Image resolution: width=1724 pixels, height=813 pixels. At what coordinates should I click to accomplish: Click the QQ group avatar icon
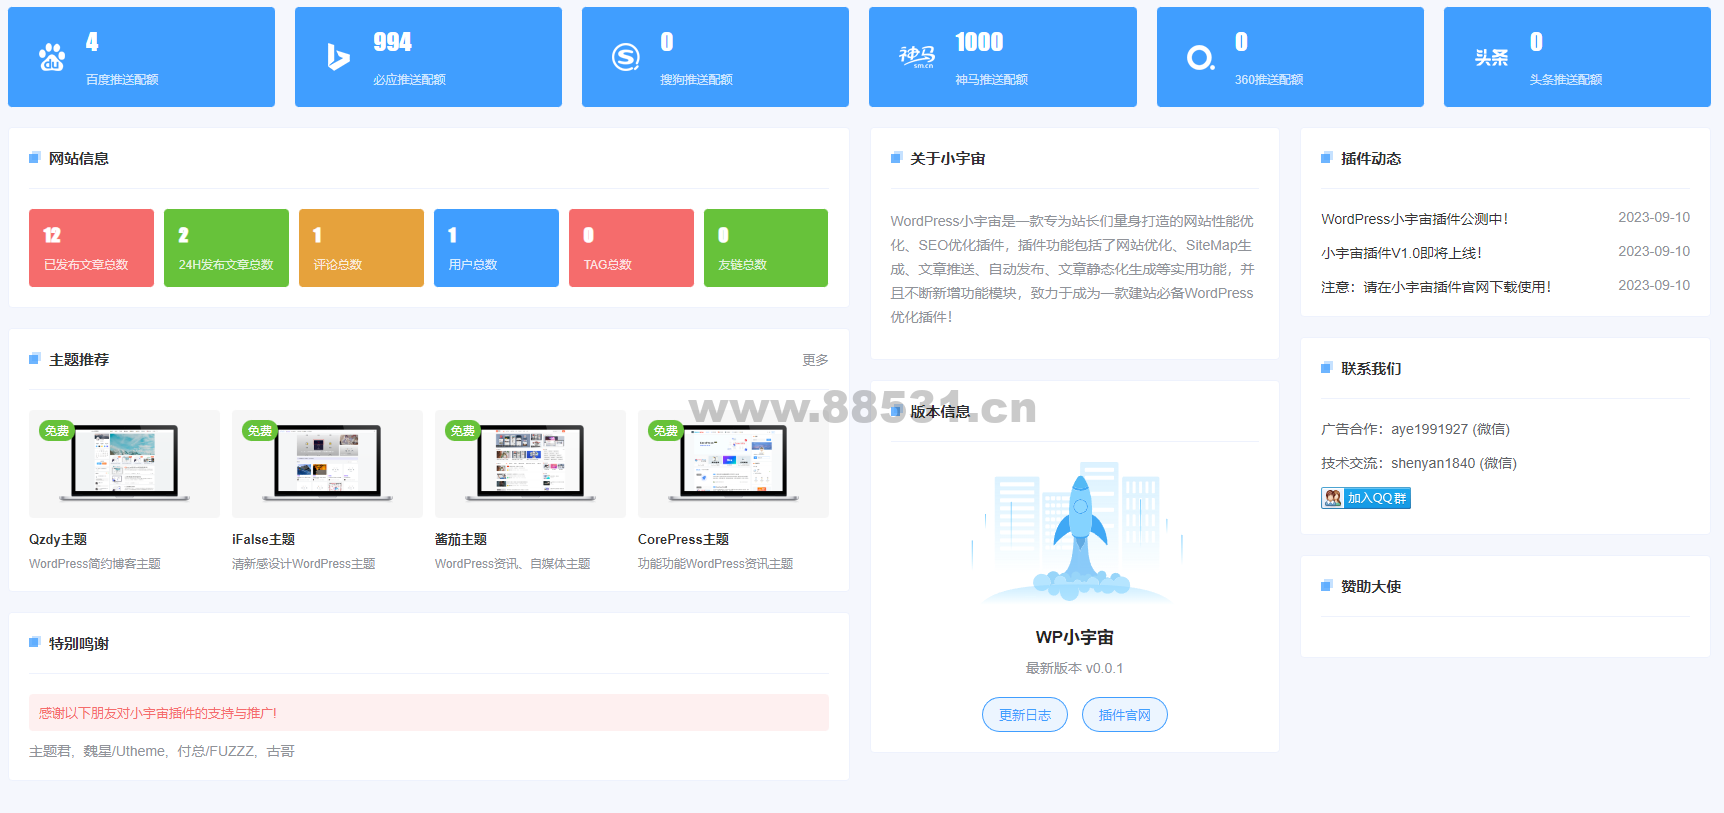(x=1332, y=498)
